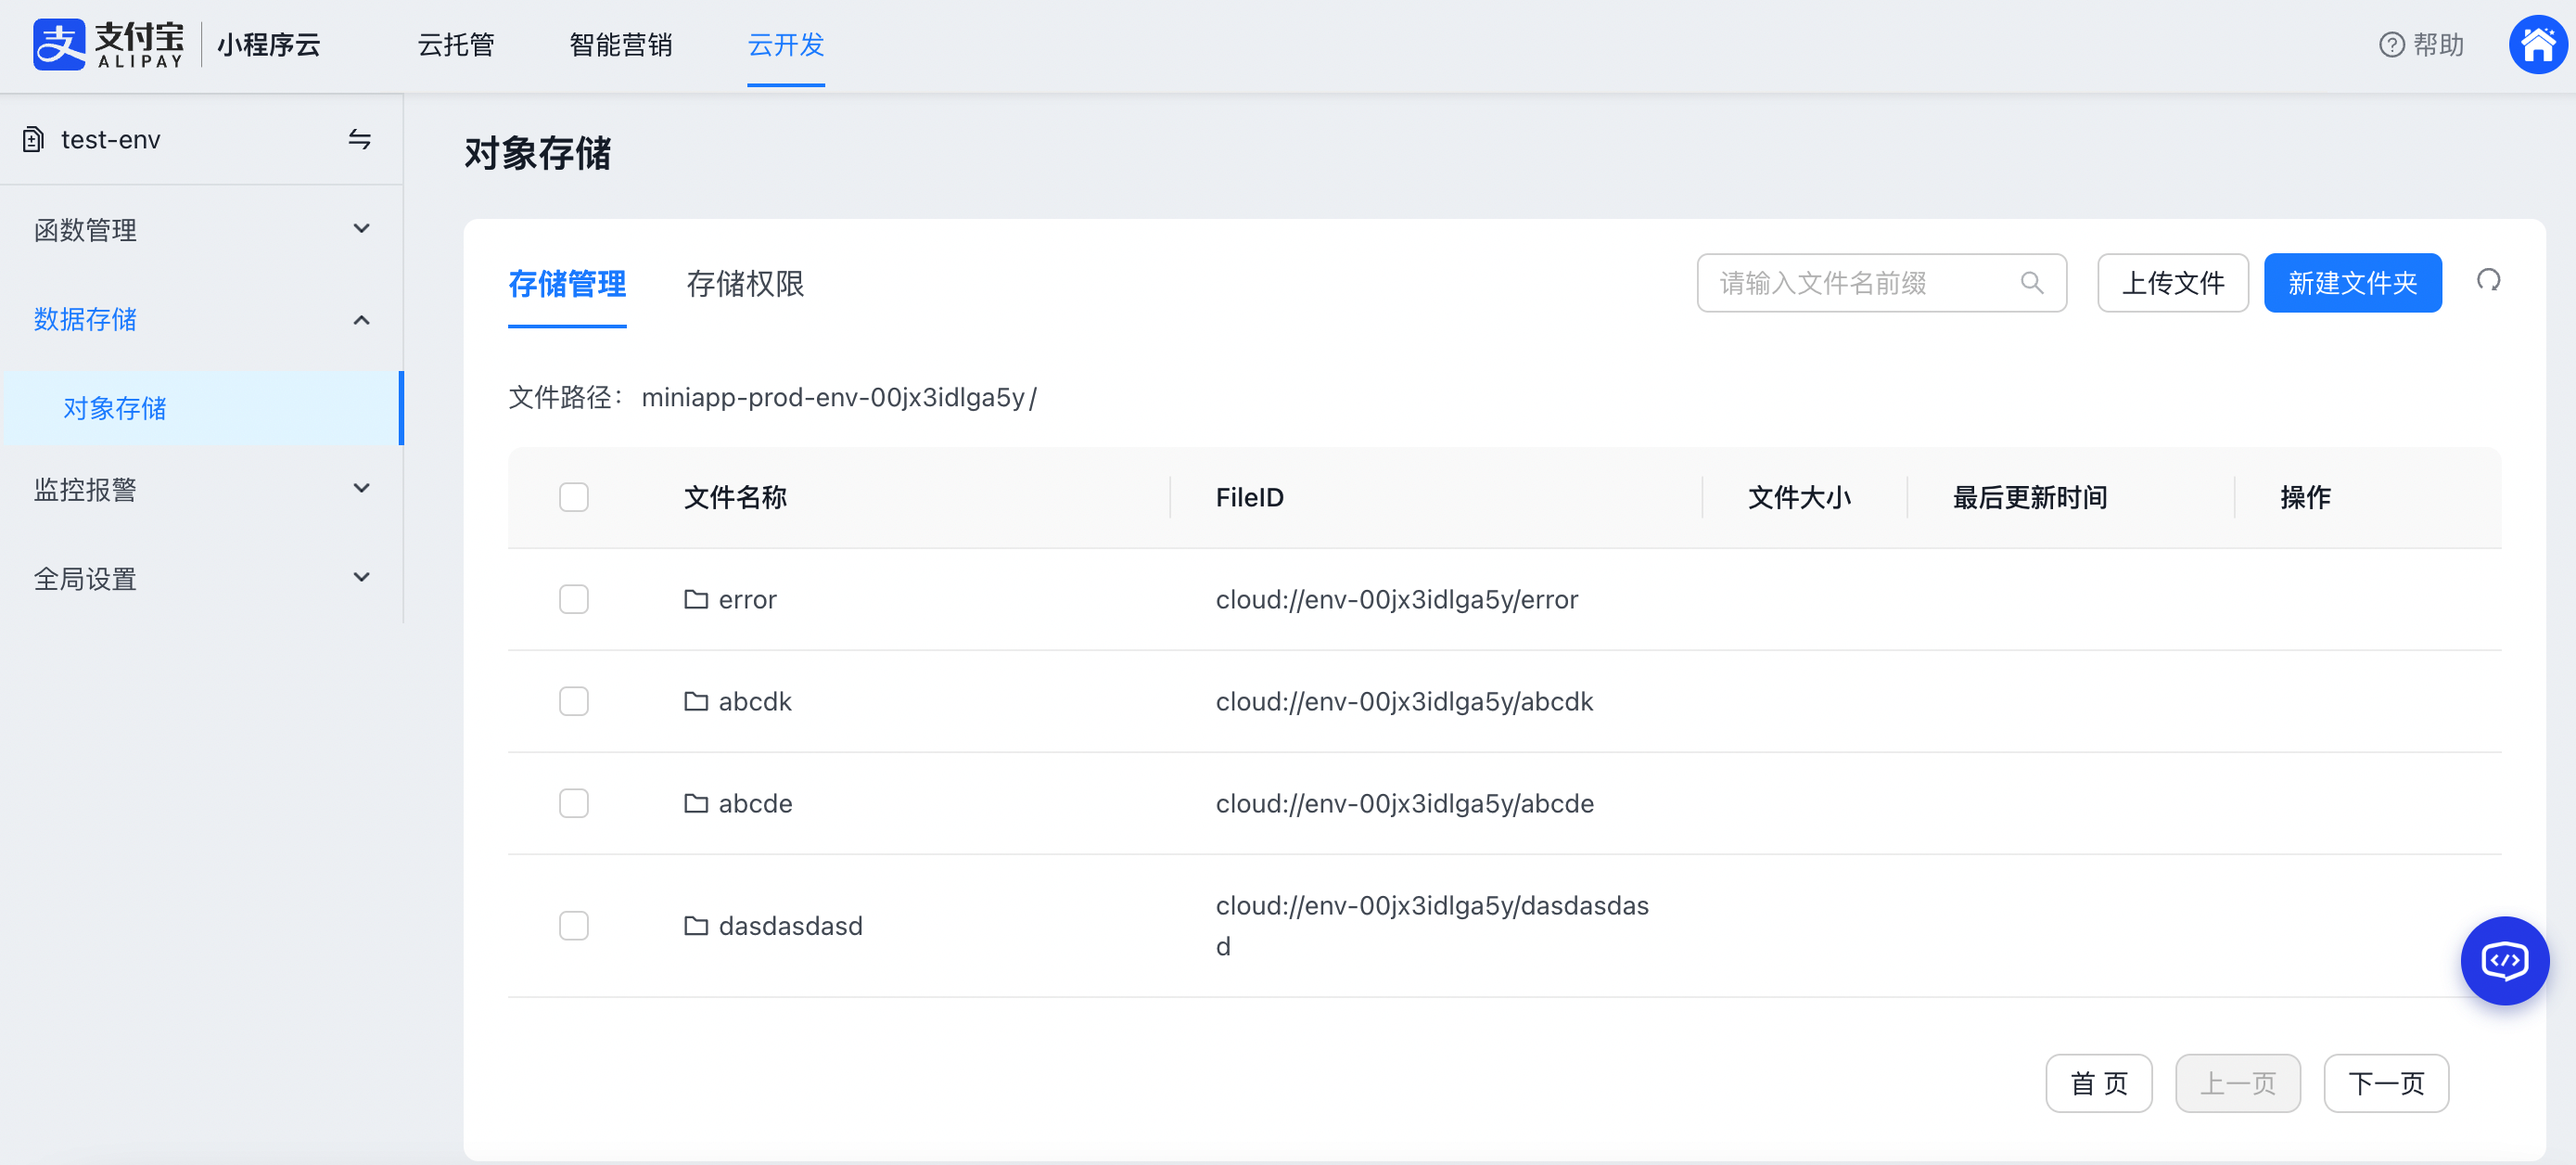
Task: Click the environment switch arrows icon
Action: click(360, 139)
